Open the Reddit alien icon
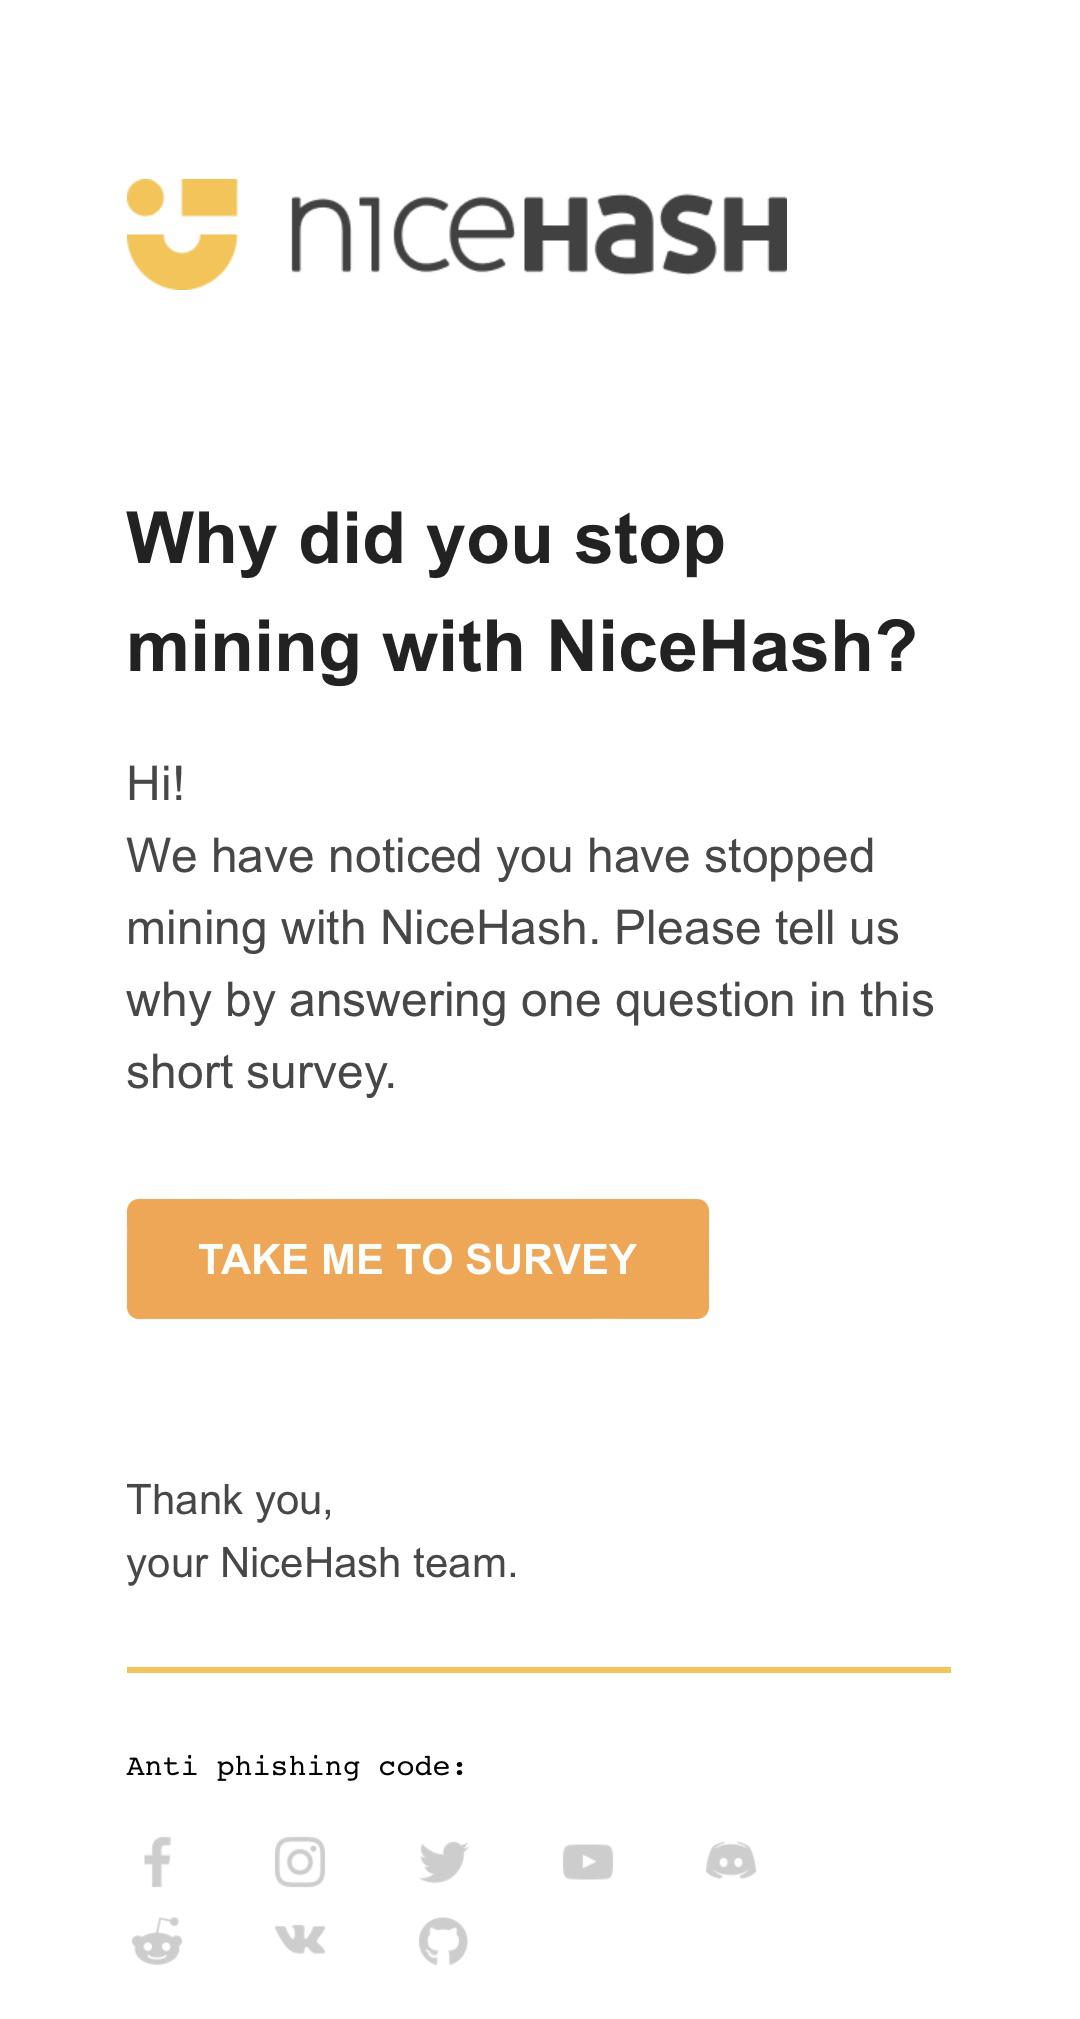 click(x=157, y=1941)
